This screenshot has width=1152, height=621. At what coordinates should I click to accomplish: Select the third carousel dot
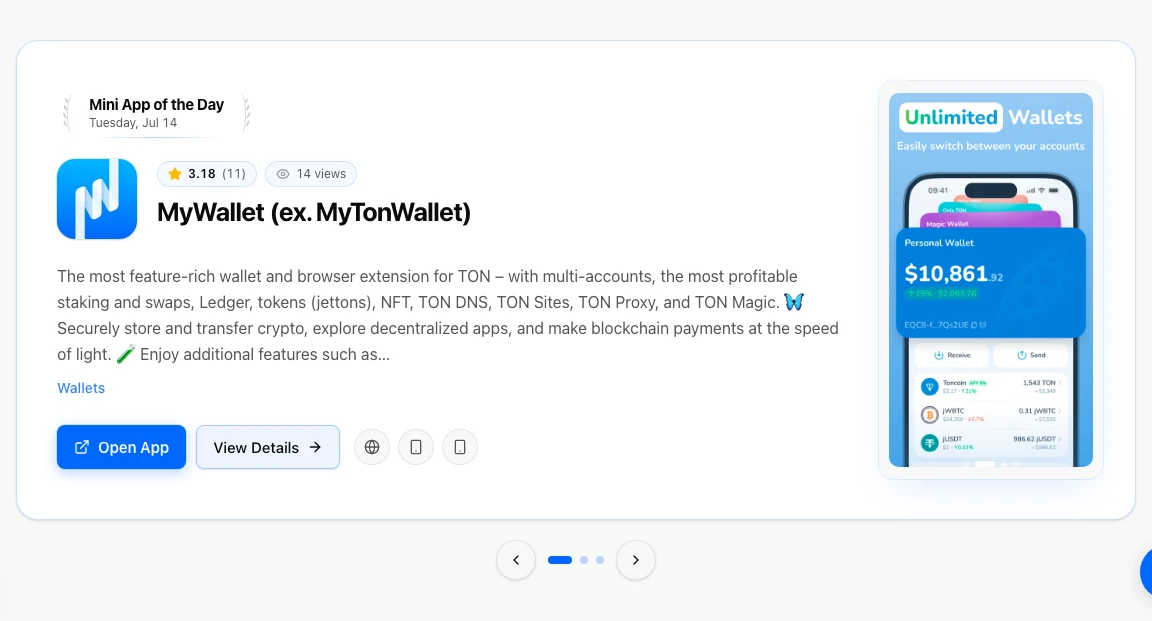point(600,560)
